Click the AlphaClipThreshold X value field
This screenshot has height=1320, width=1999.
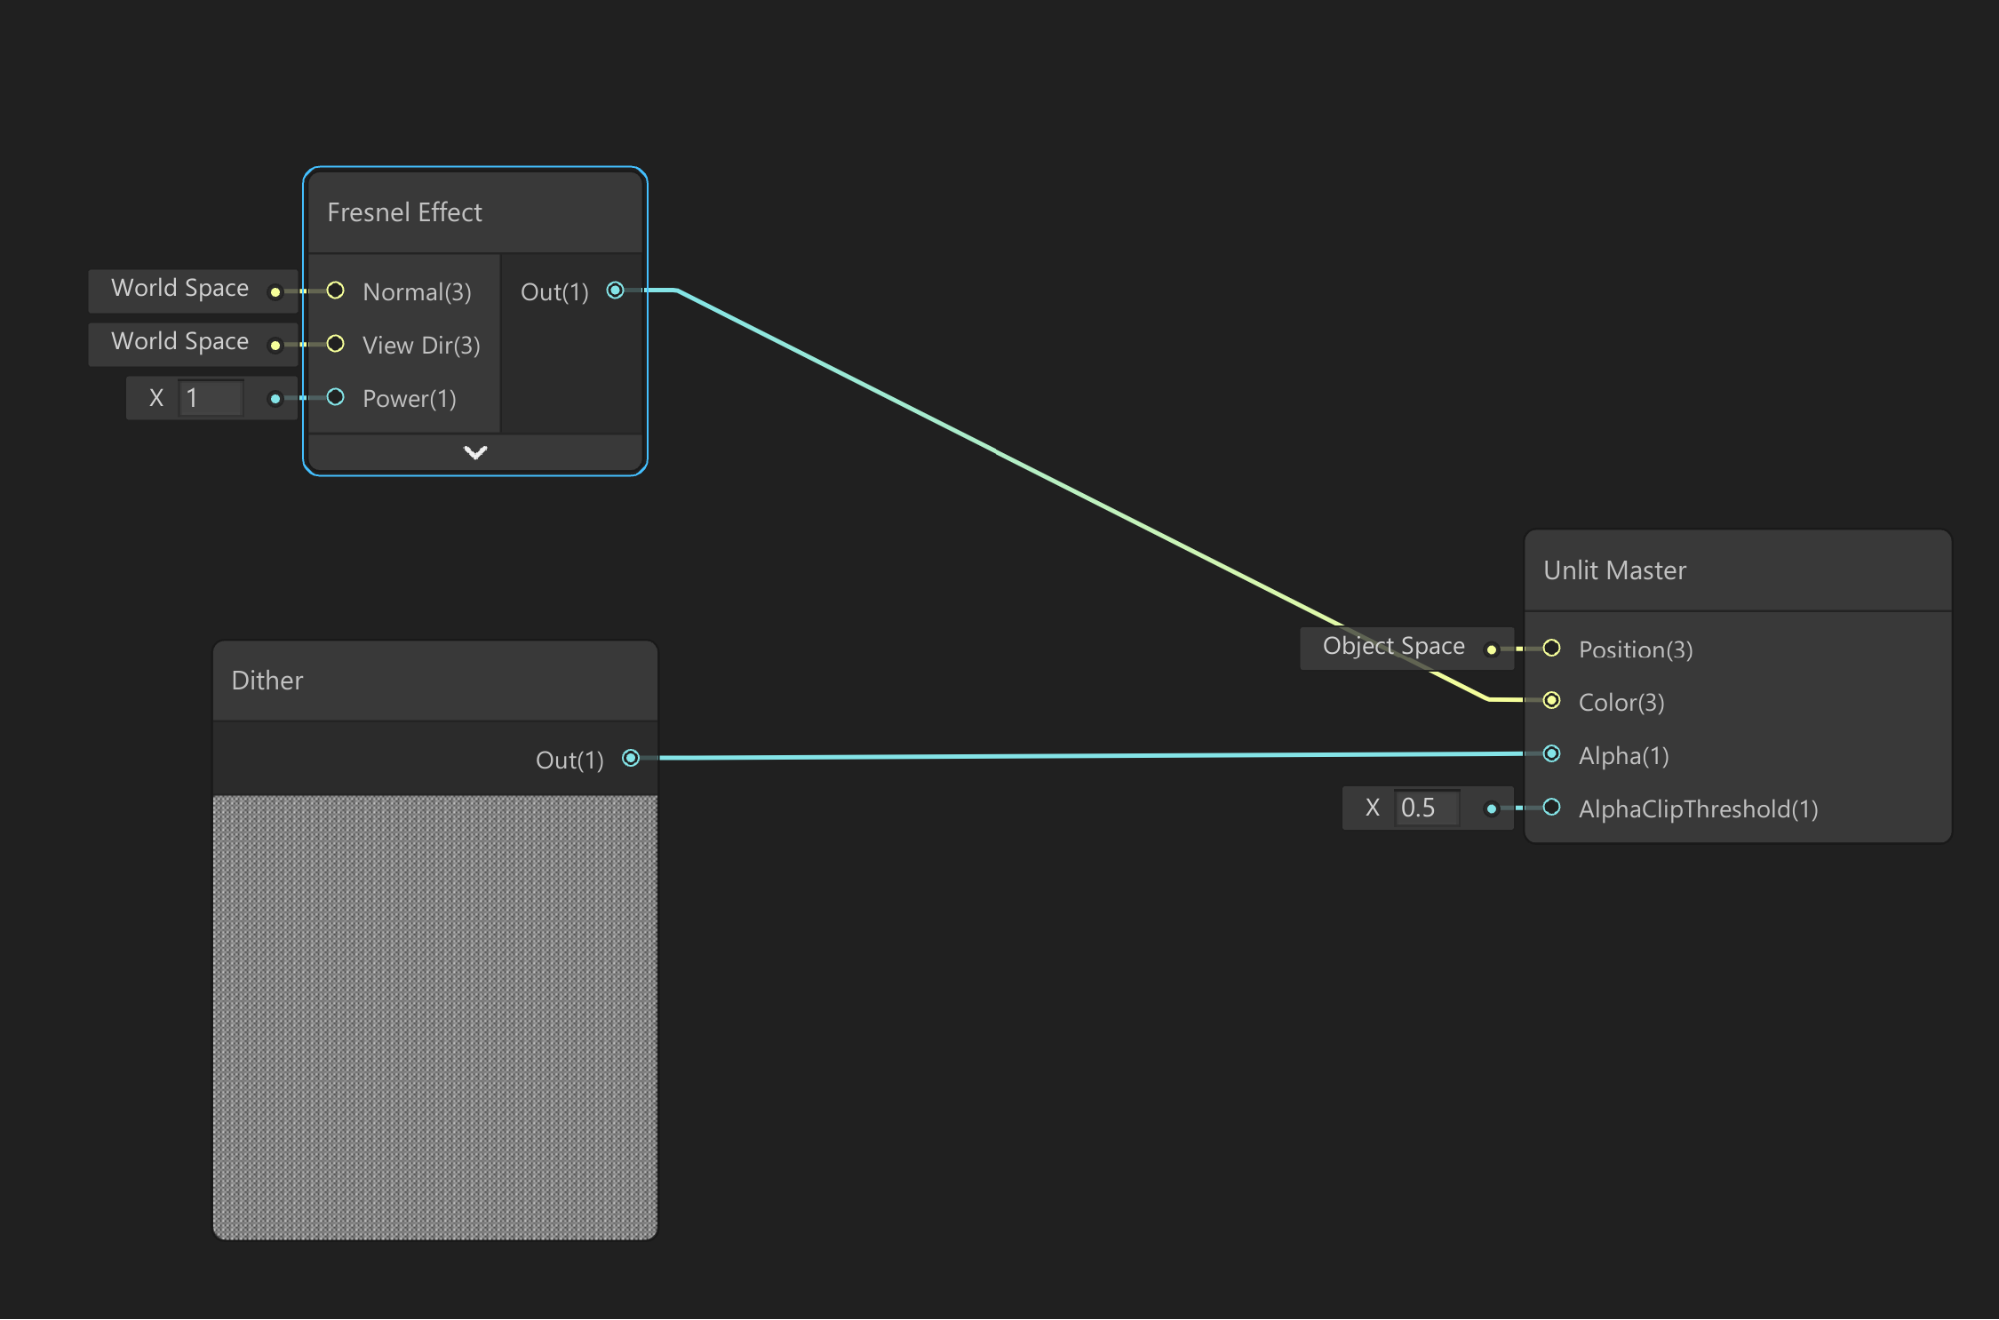[1427, 808]
